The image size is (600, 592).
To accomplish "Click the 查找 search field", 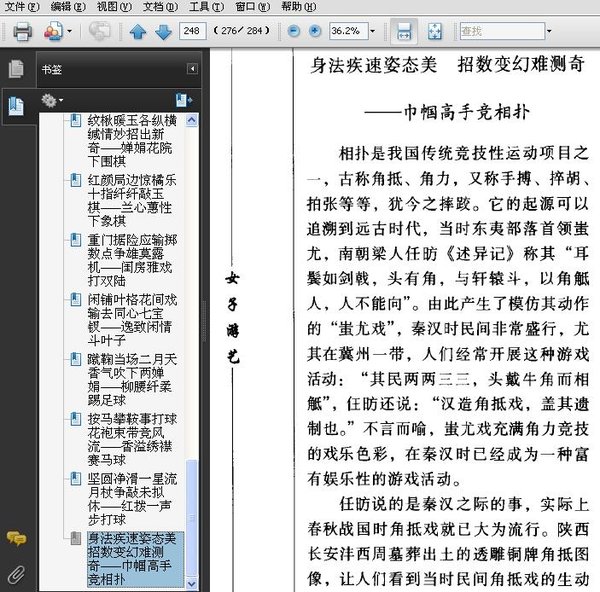I will tap(502, 31).
